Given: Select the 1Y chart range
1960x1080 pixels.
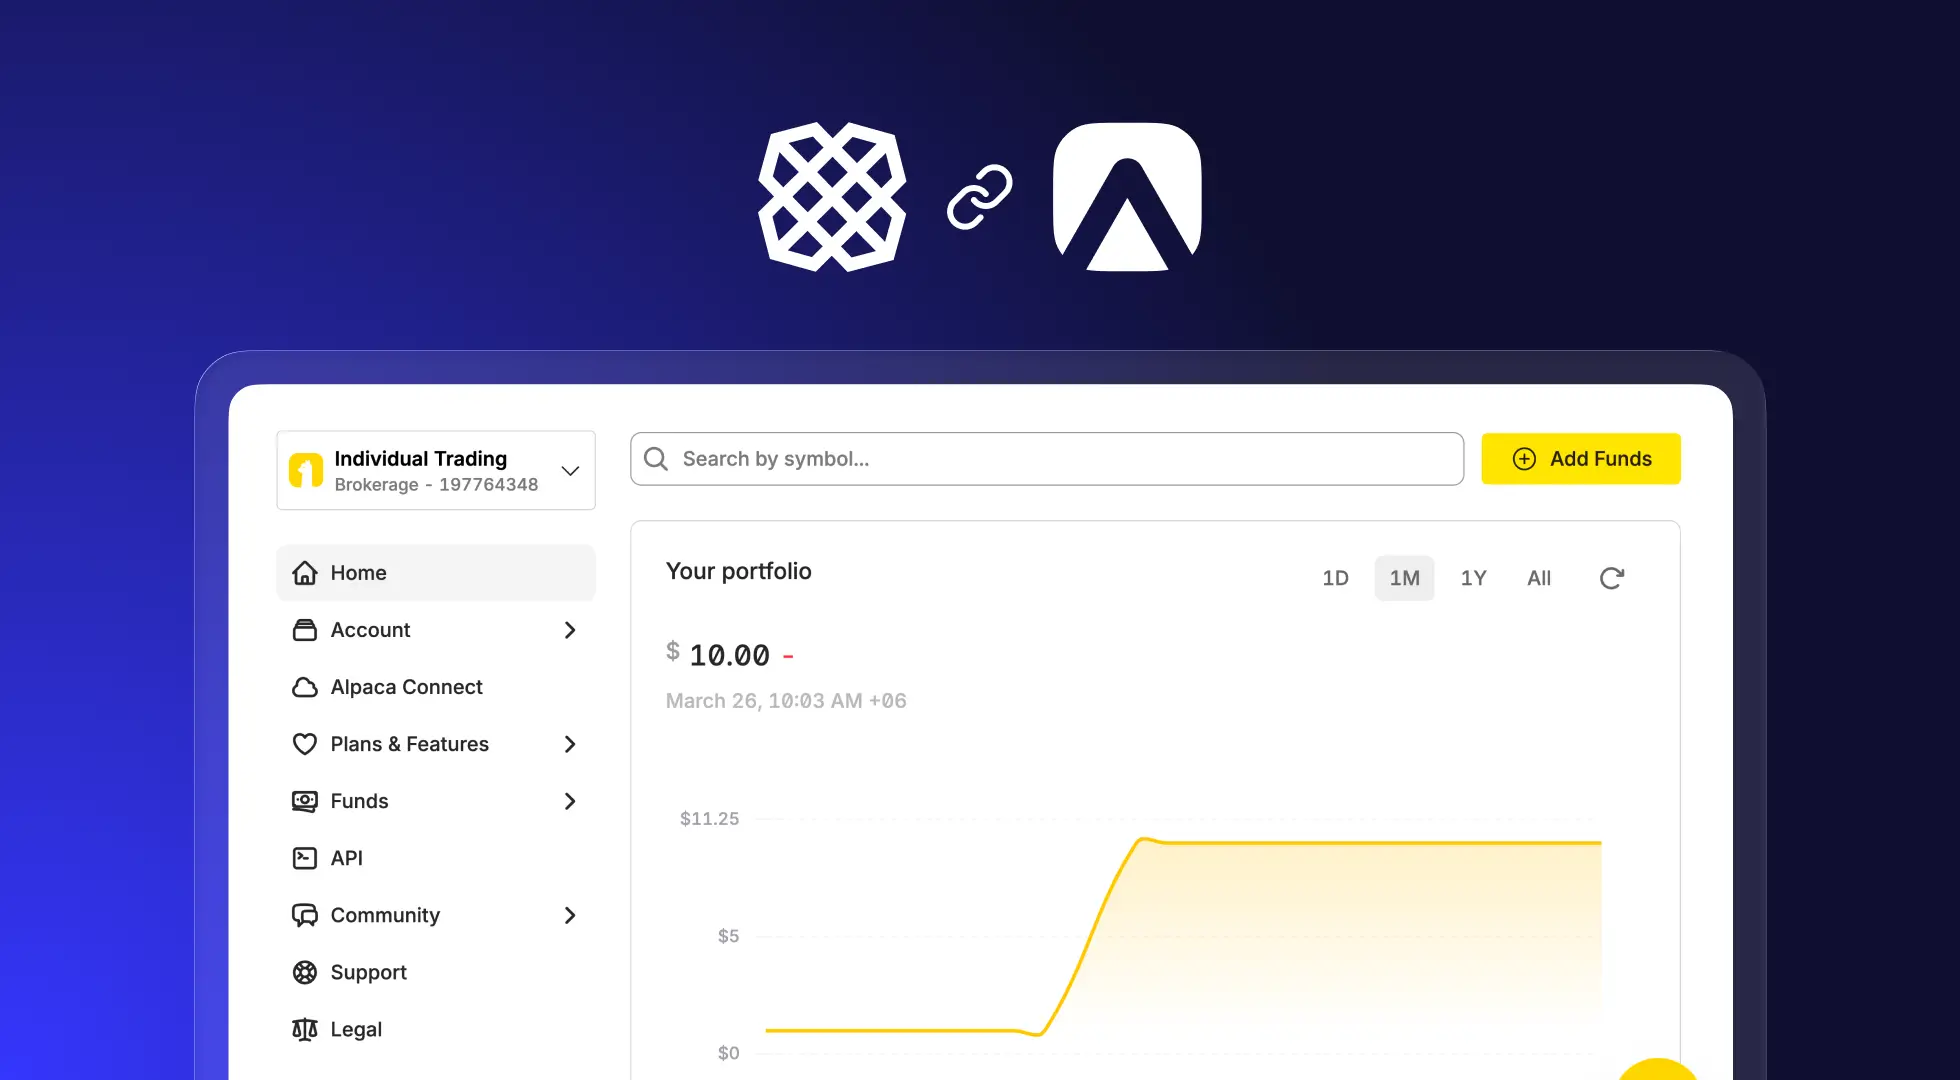Looking at the screenshot, I should (1473, 578).
